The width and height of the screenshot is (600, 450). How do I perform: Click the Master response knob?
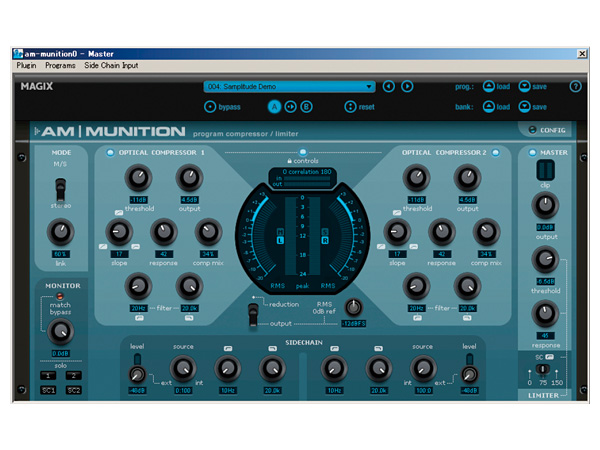(x=545, y=314)
